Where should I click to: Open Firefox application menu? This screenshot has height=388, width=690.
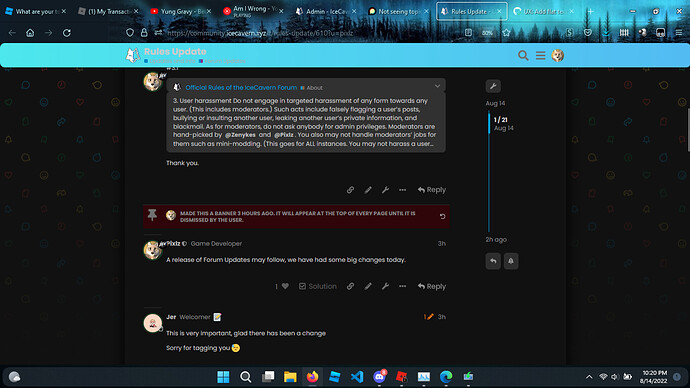[679, 33]
